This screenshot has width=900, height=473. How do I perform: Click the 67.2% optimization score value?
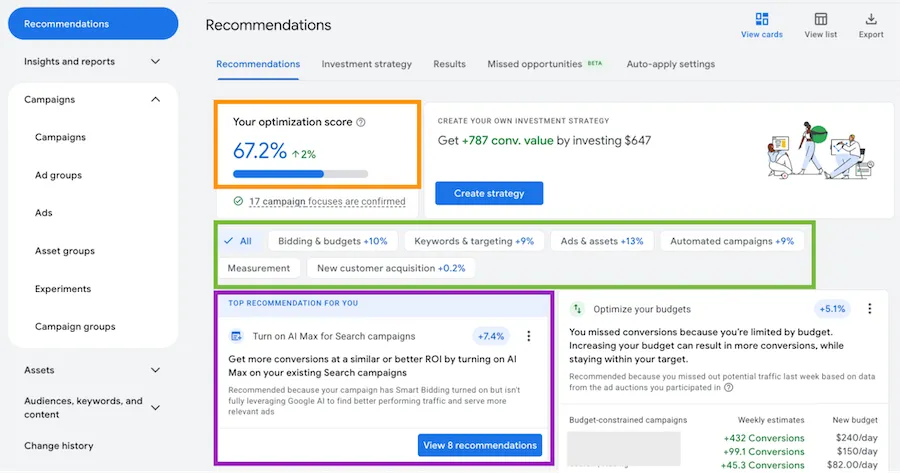[x=259, y=151]
